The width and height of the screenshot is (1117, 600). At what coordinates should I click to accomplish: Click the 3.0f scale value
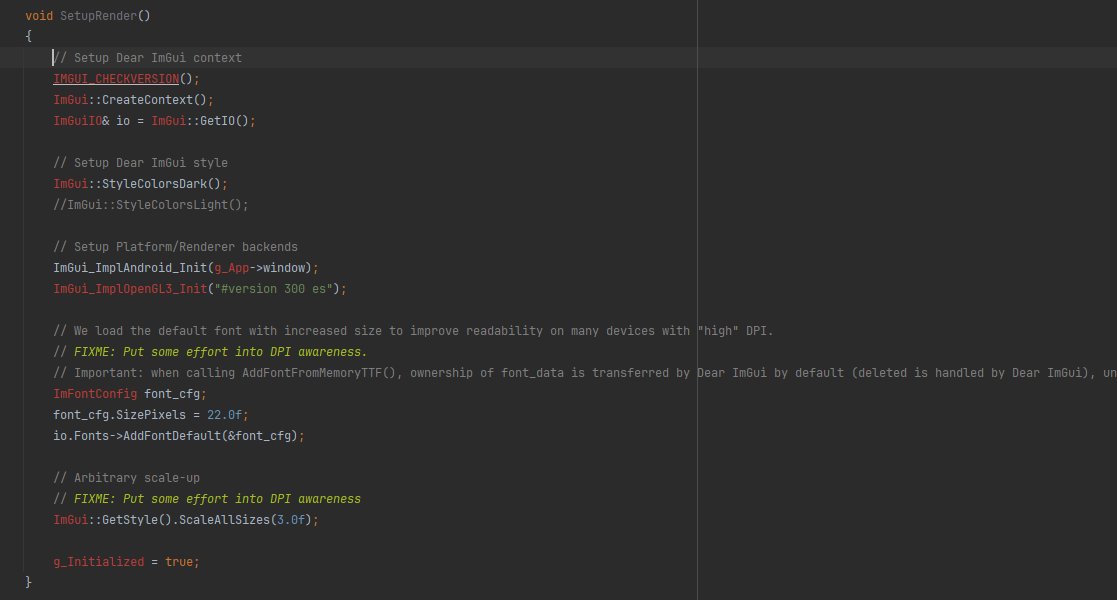coord(294,520)
